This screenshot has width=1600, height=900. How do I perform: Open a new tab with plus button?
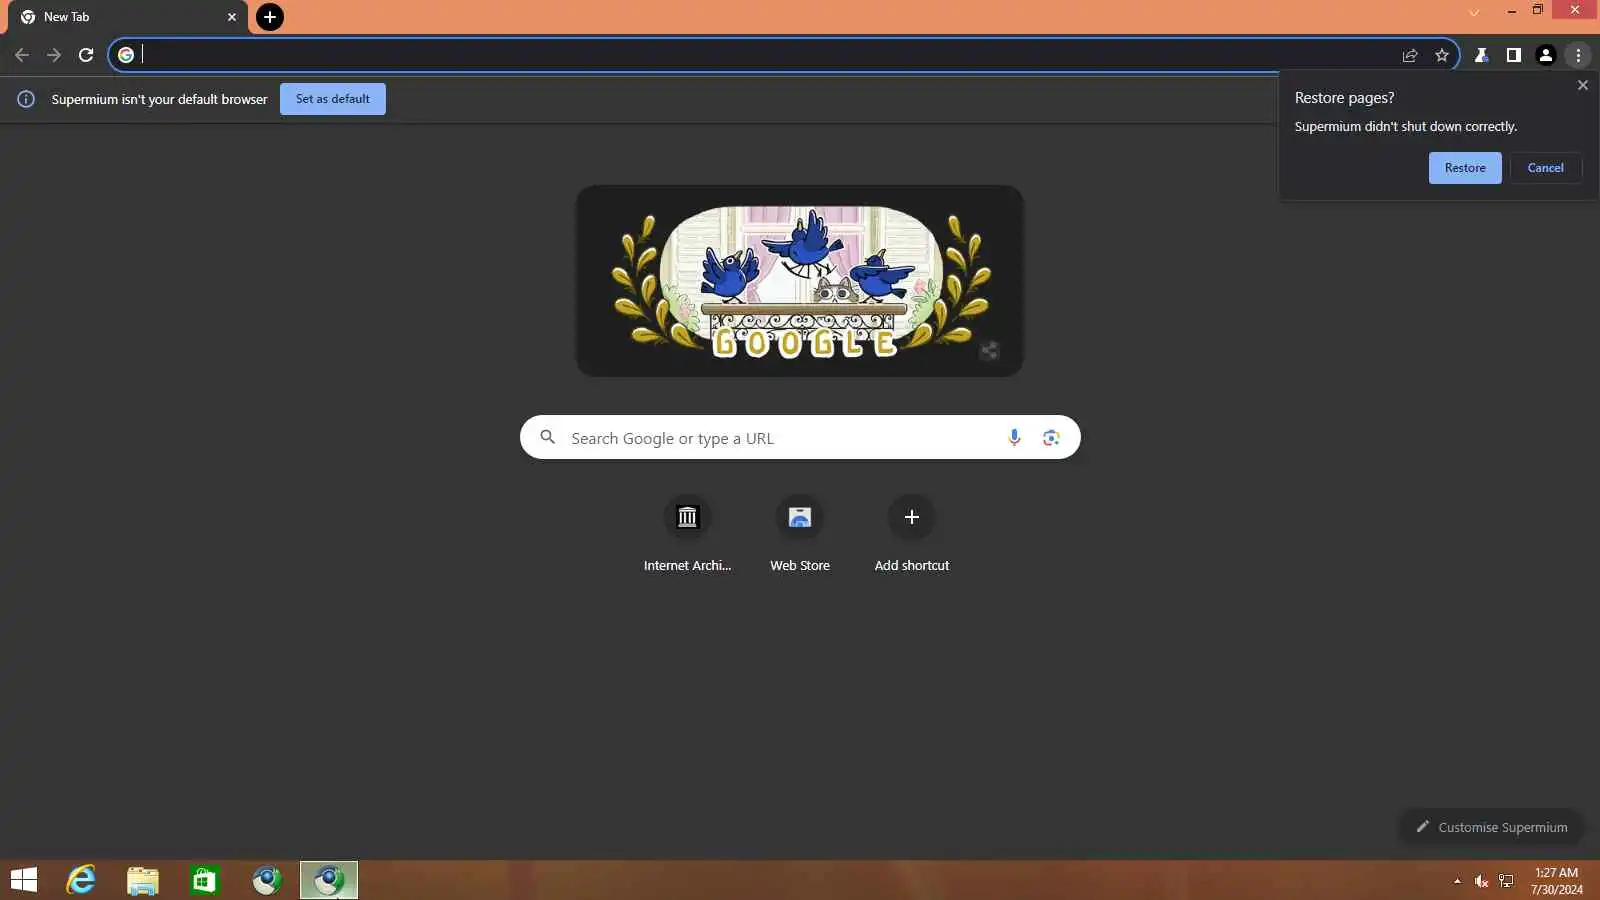[270, 17]
